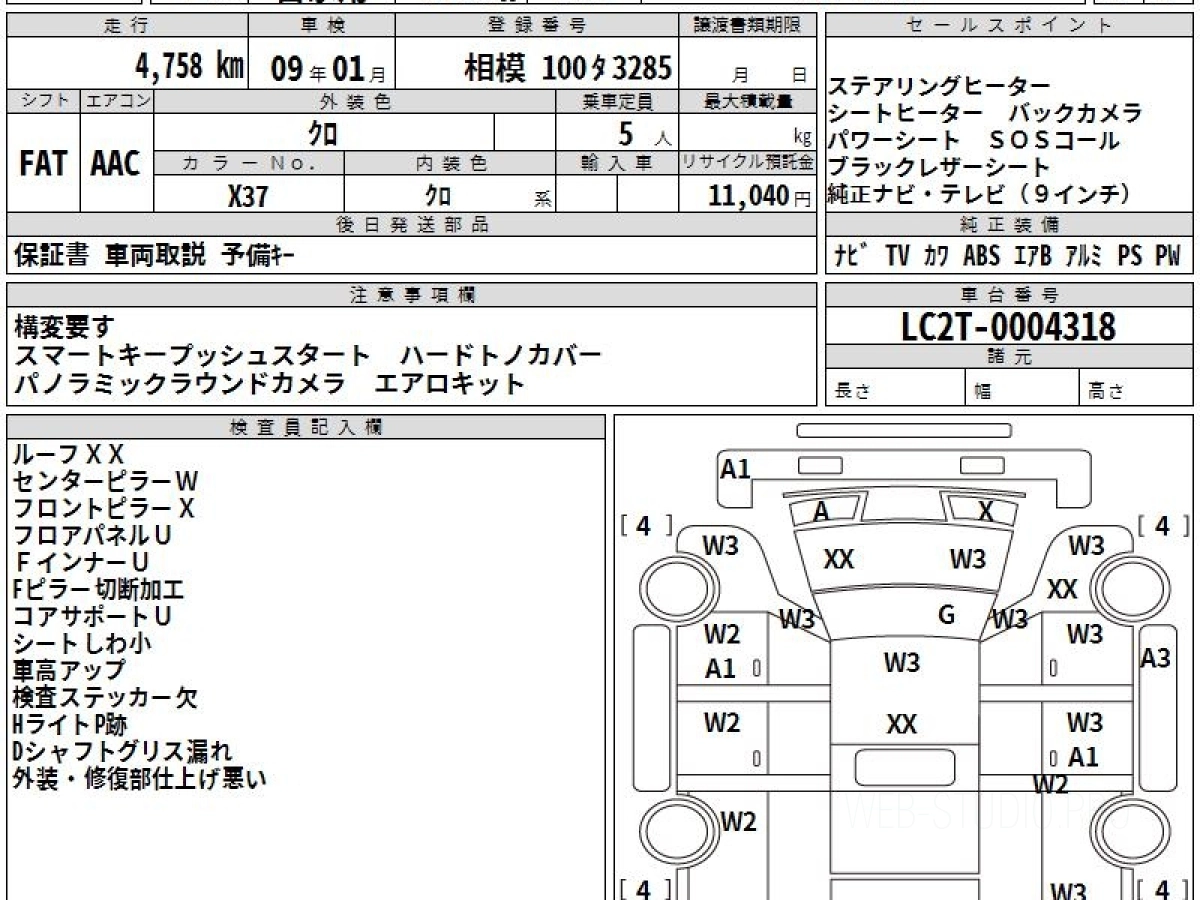The height and width of the screenshot is (900, 1200).
Task: Select the クロ value under 内装色
Action: click(x=438, y=195)
